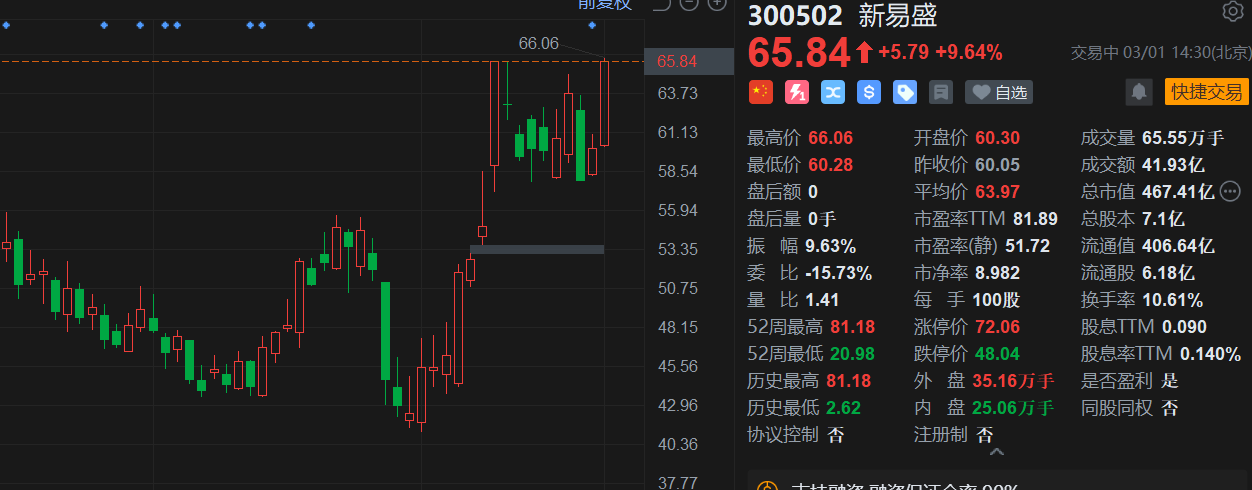Click the China flag market icon
The image size is (1252, 490).
pos(761,92)
